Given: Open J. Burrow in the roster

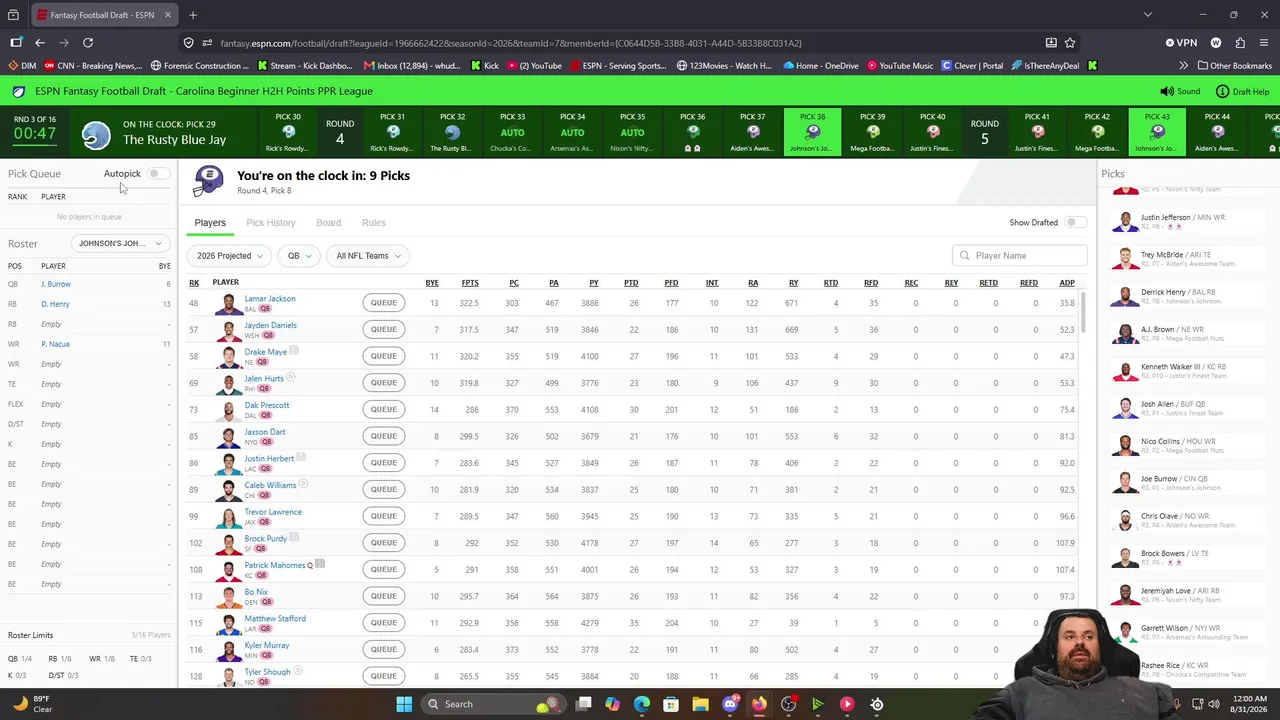Looking at the screenshot, I should coord(56,284).
